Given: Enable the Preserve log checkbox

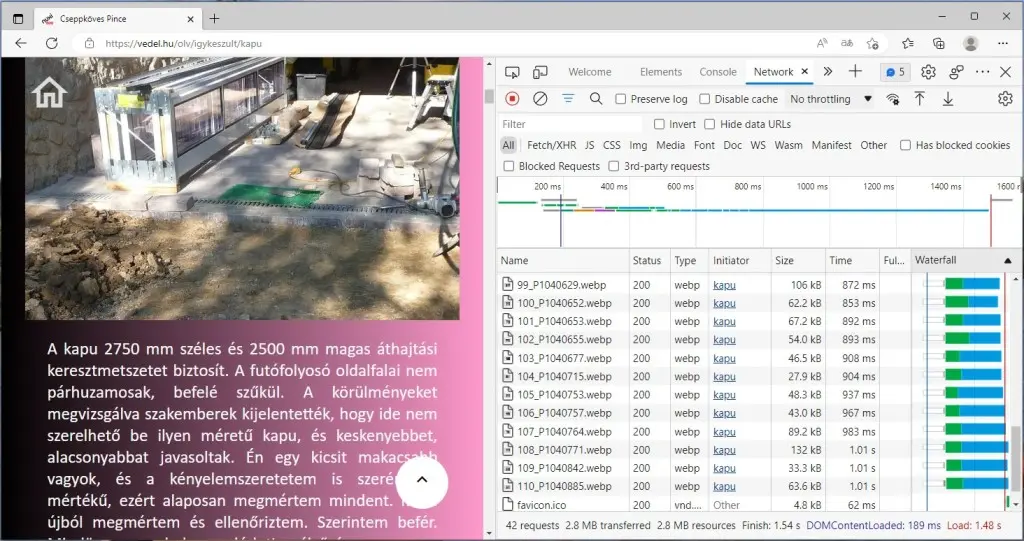Looking at the screenshot, I should [621, 99].
